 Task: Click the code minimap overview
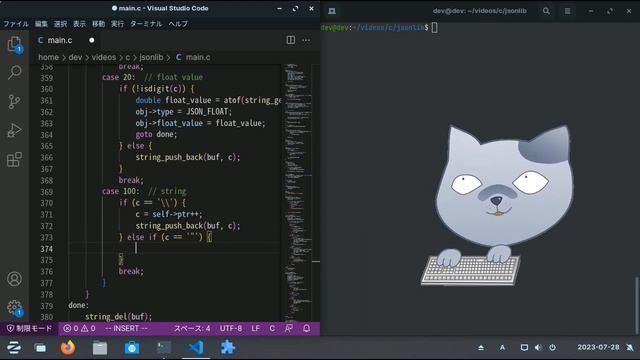coord(298,192)
